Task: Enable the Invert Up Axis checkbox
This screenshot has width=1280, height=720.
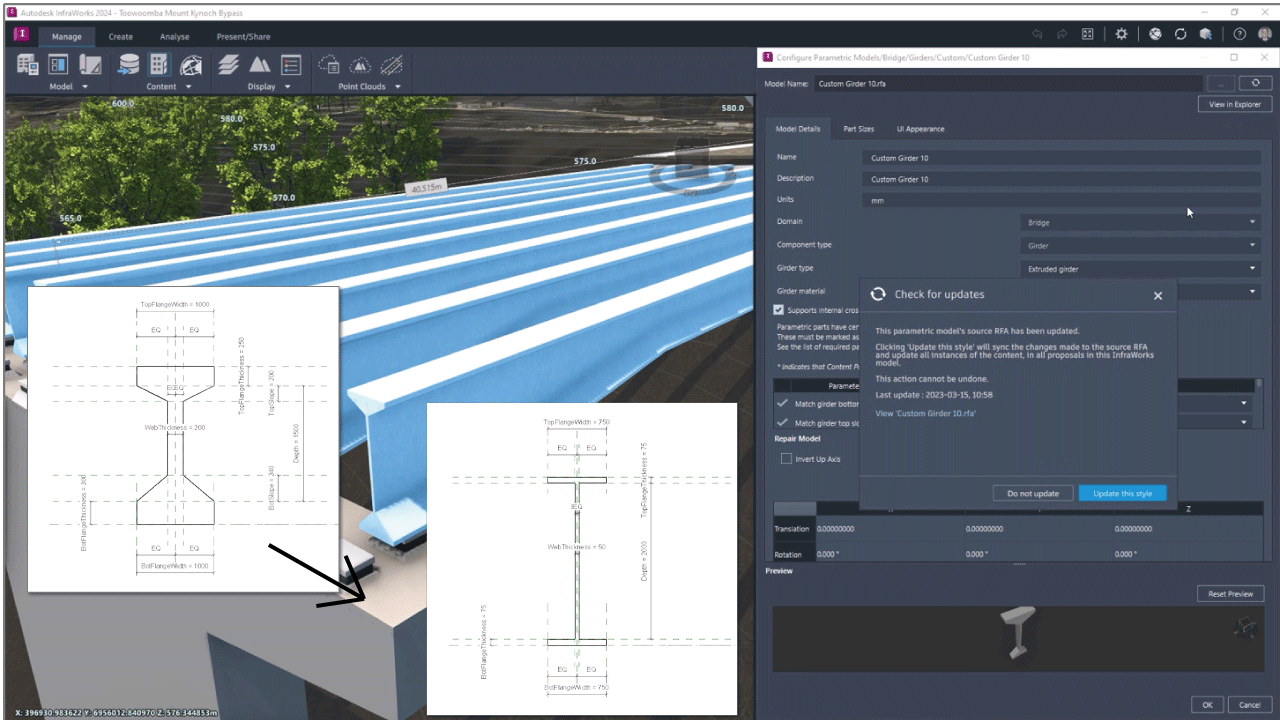Action: [786, 459]
